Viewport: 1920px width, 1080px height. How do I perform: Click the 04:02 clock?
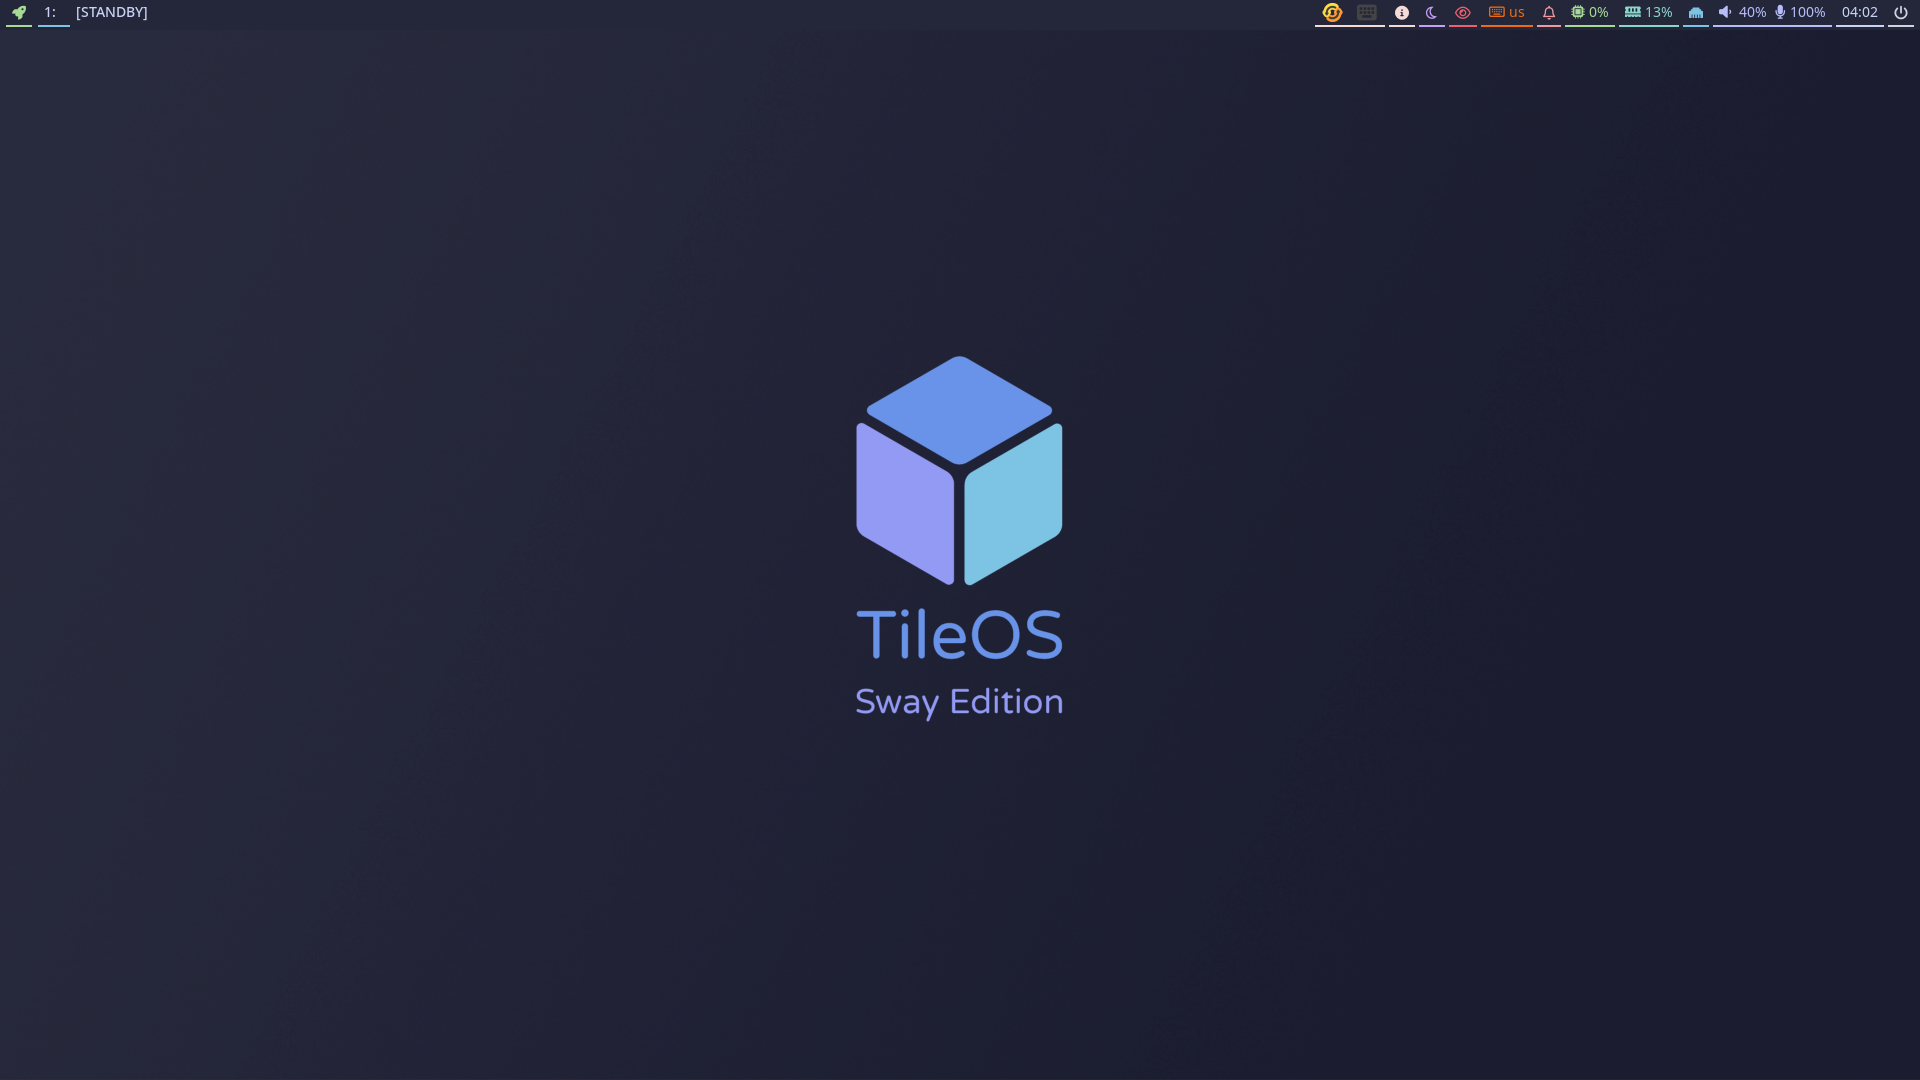1860,13
